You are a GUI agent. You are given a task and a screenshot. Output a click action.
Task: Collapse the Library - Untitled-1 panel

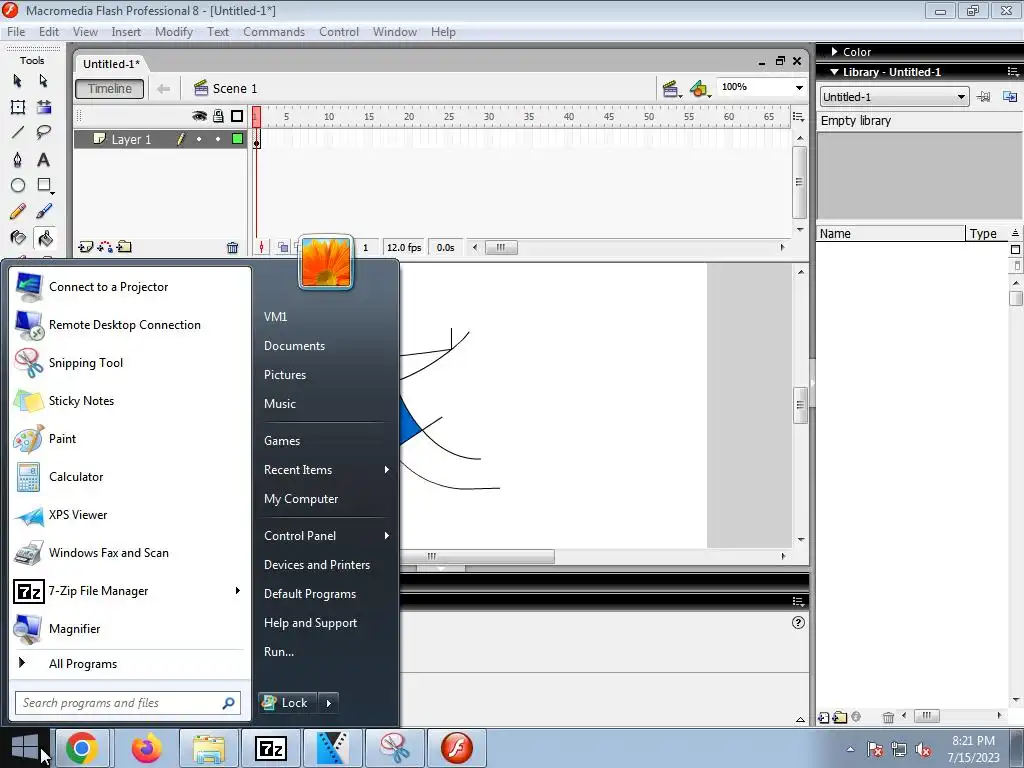click(834, 72)
